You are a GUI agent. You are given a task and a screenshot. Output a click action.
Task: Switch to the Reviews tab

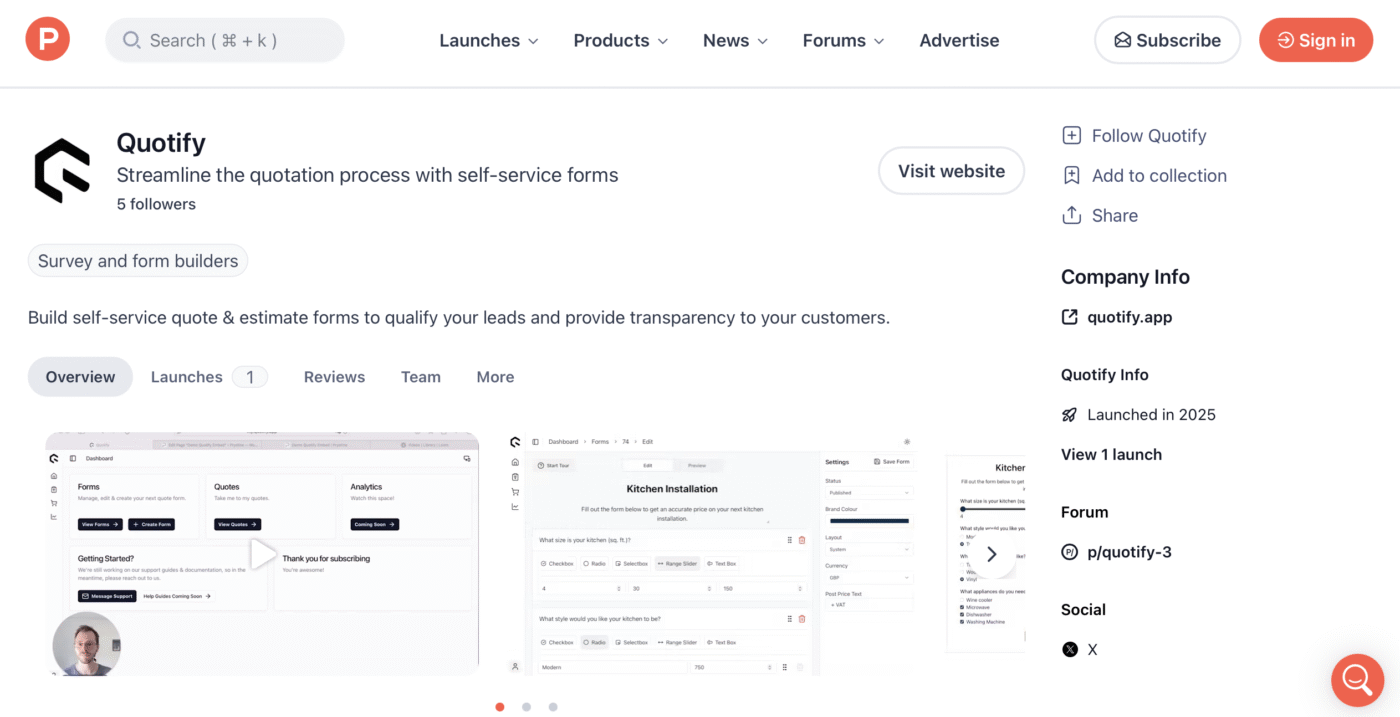tap(334, 377)
